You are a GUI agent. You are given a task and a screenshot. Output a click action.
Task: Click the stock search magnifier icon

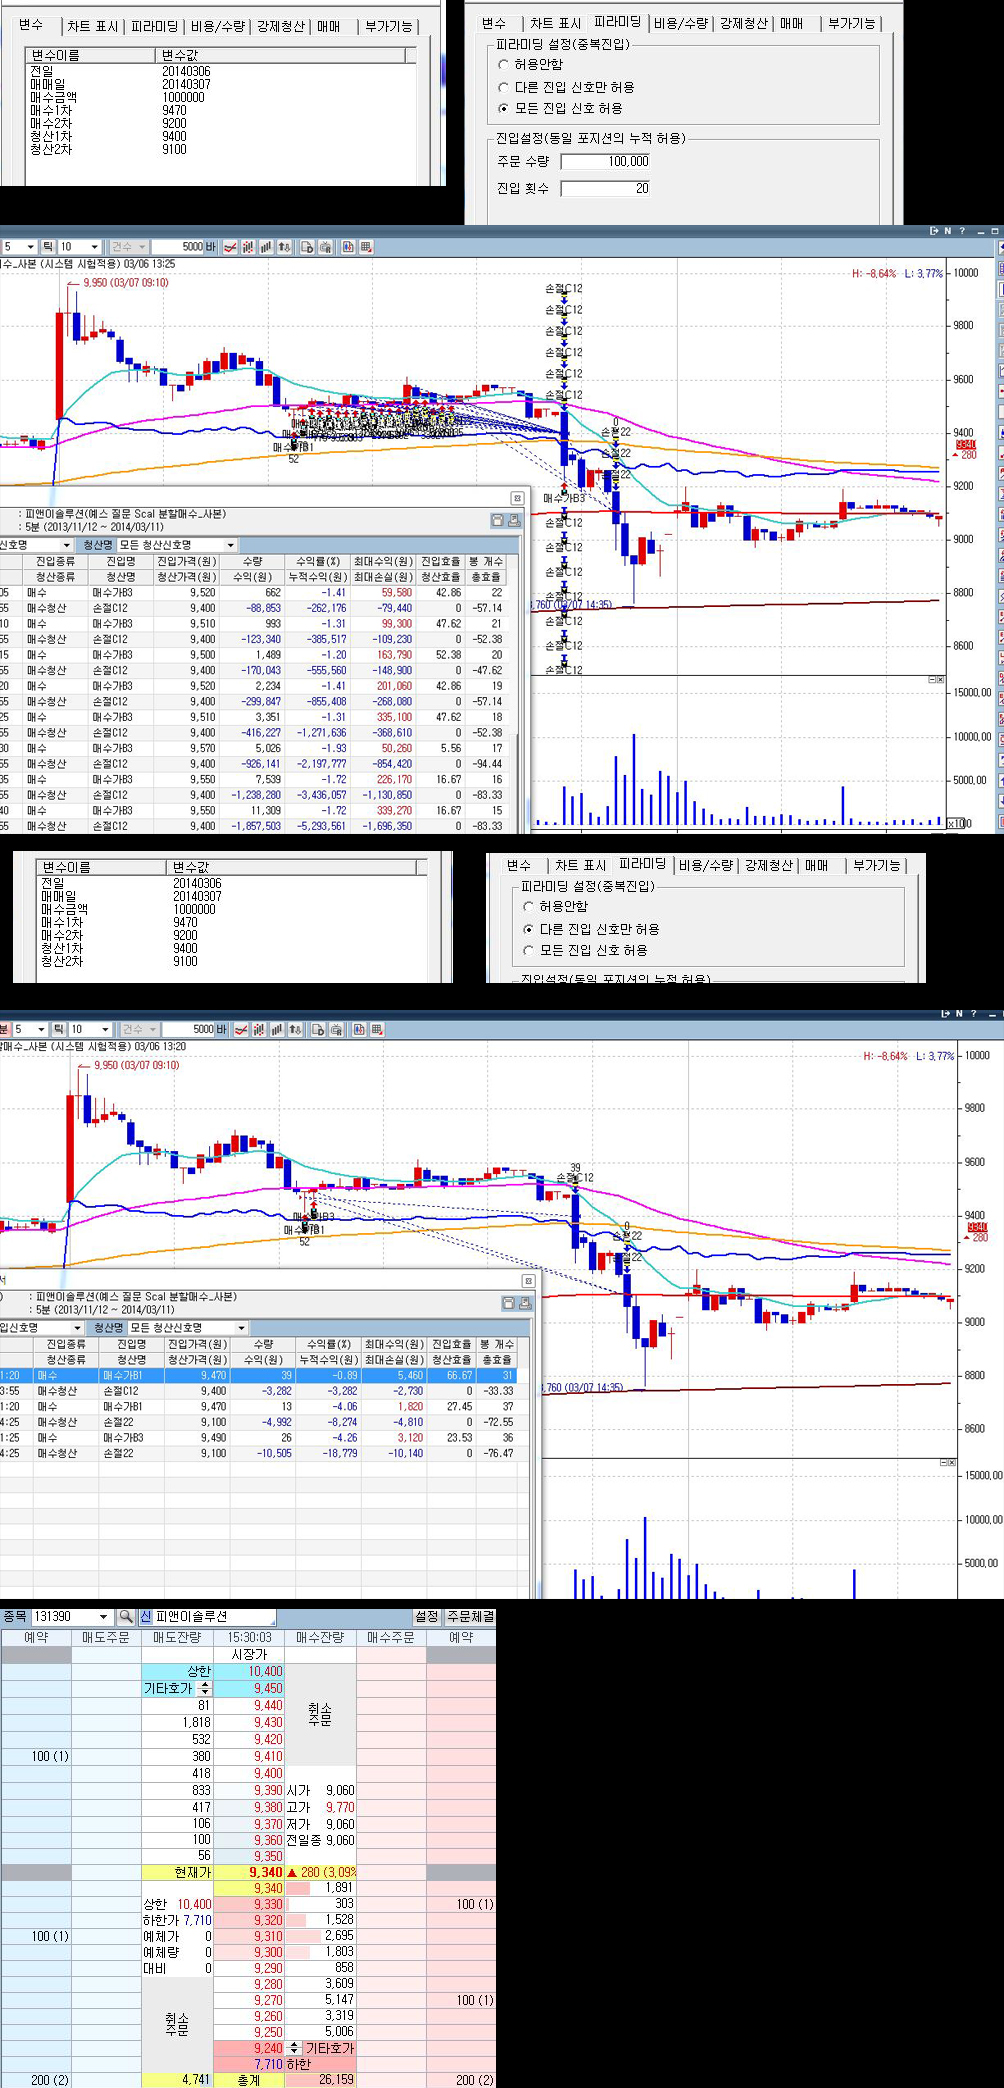126,1617
